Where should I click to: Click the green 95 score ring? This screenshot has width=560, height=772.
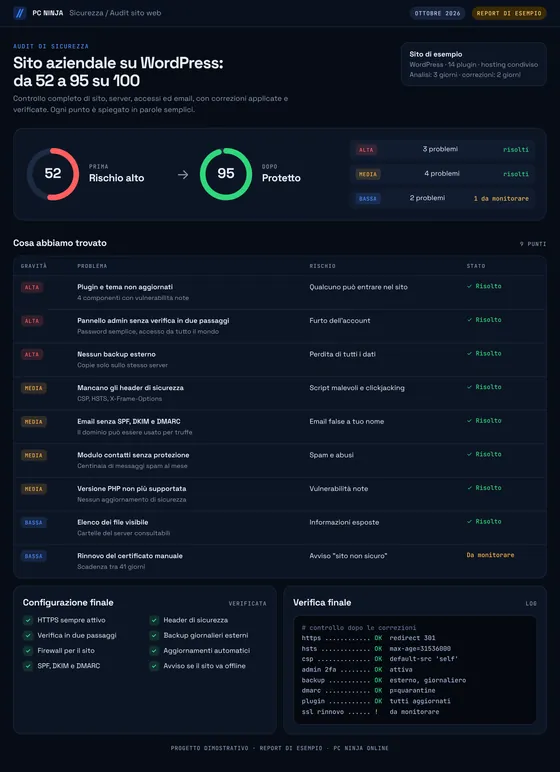click(226, 174)
